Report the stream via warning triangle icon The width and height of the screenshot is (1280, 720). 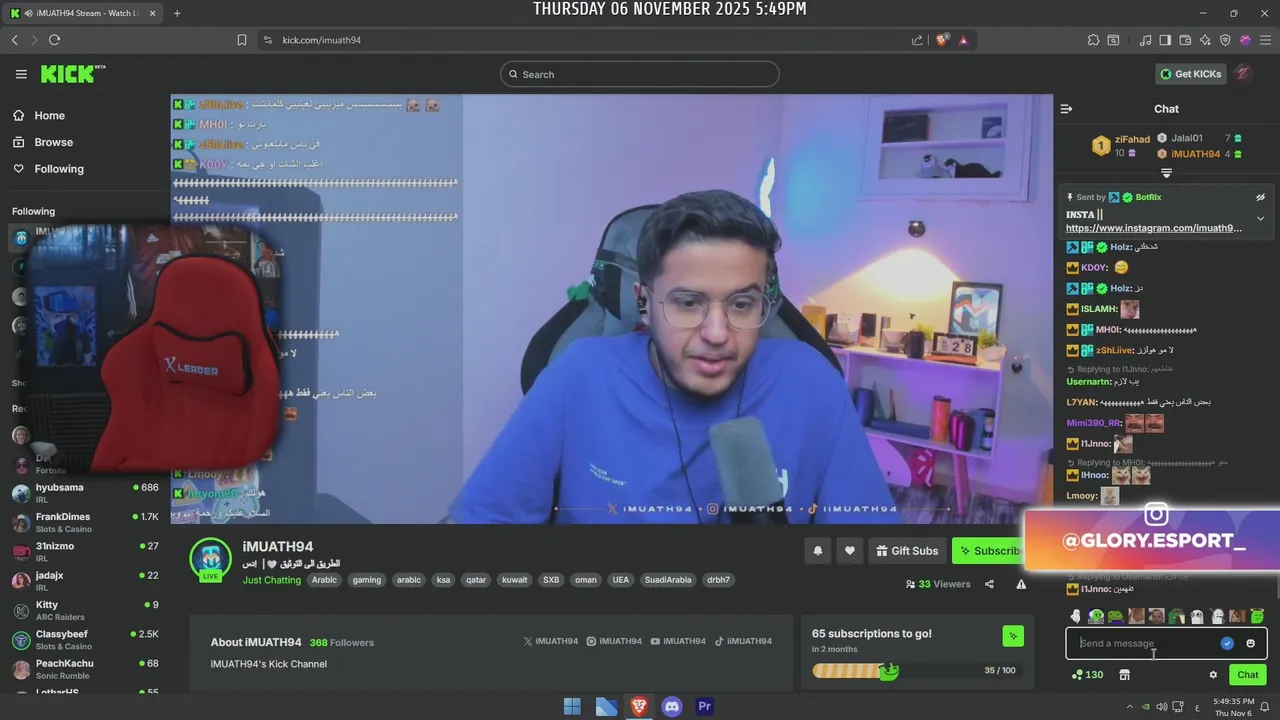1021,584
